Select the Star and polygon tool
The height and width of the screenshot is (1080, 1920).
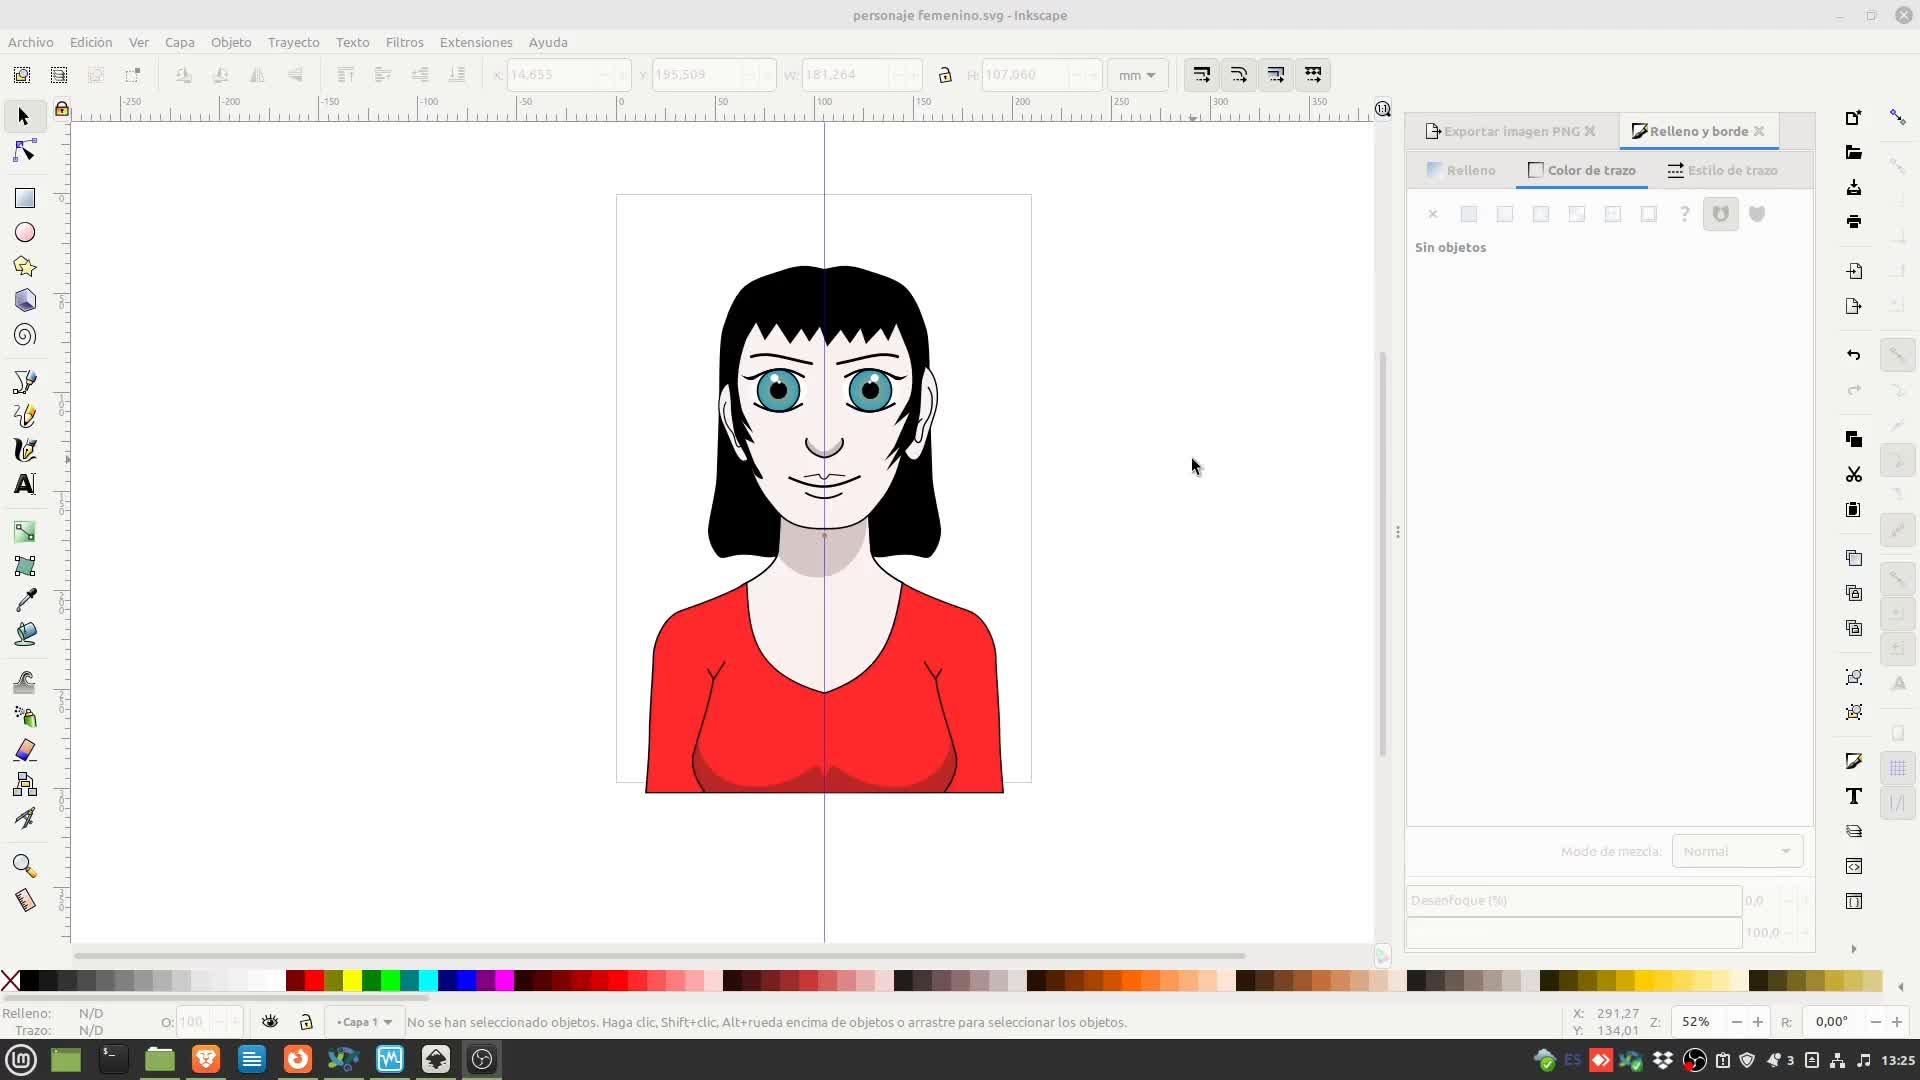tap(25, 266)
